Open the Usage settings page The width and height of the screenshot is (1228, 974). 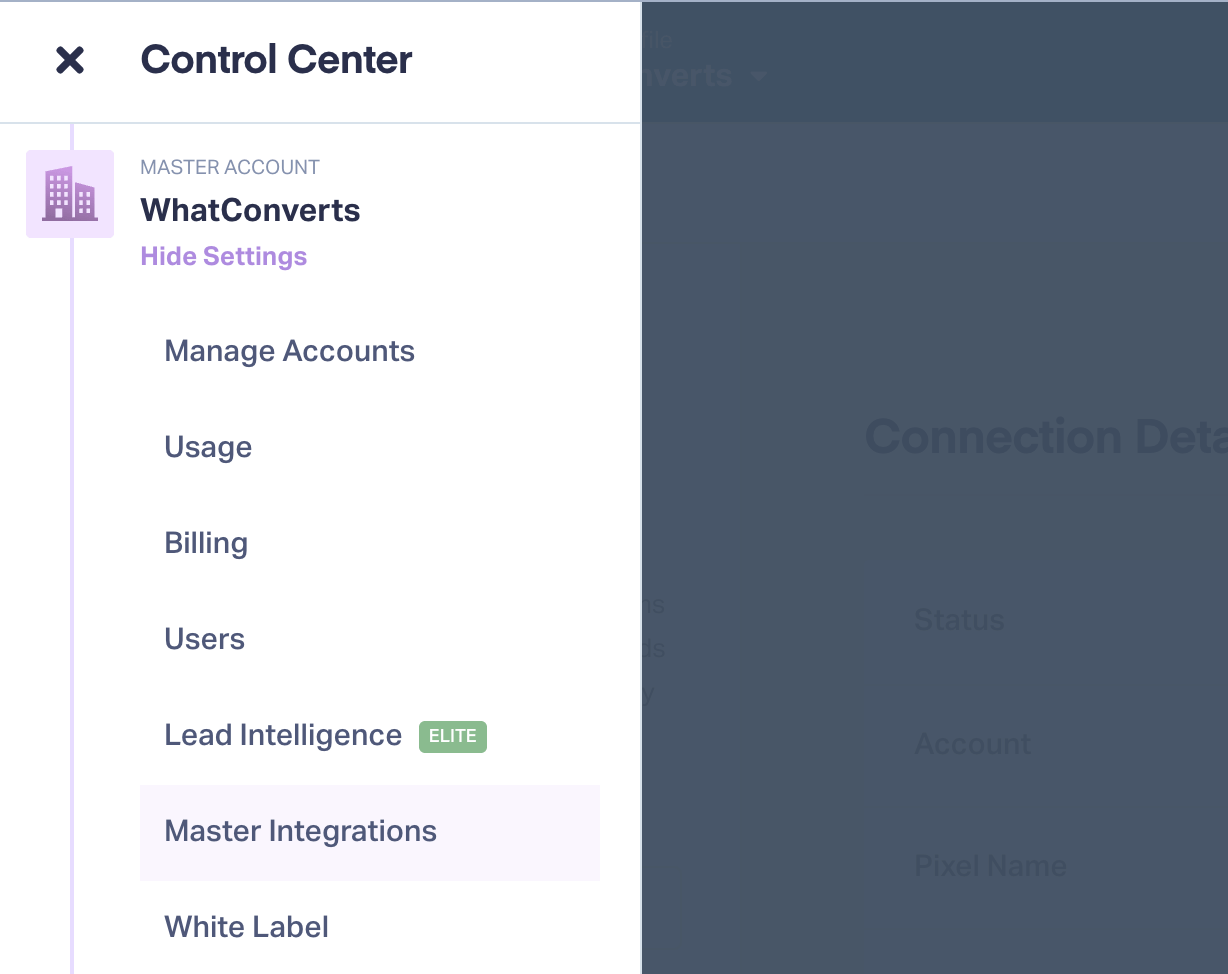pyautogui.click(x=208, y=447)
